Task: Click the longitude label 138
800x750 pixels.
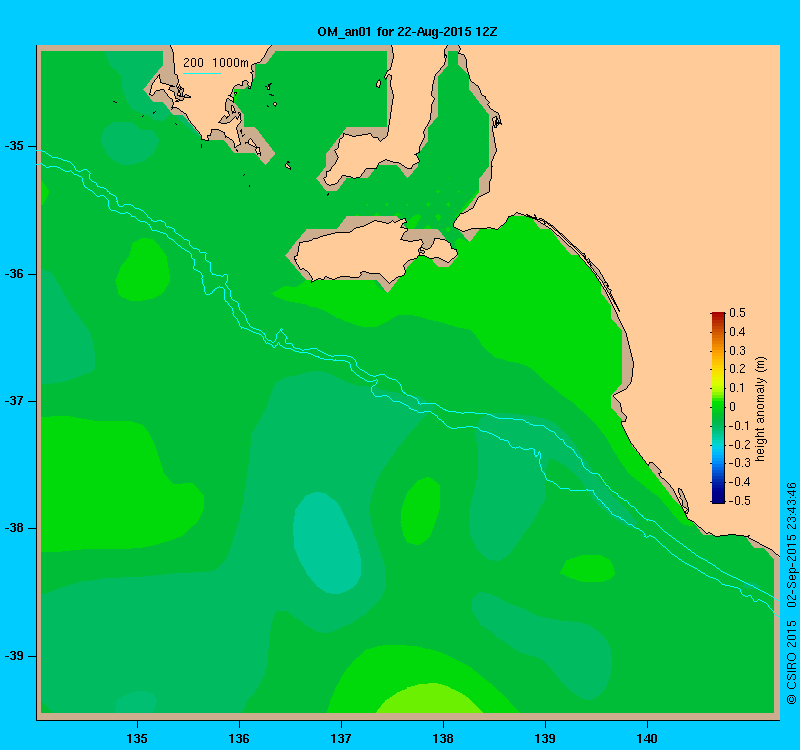Action: tap(443, 738)
